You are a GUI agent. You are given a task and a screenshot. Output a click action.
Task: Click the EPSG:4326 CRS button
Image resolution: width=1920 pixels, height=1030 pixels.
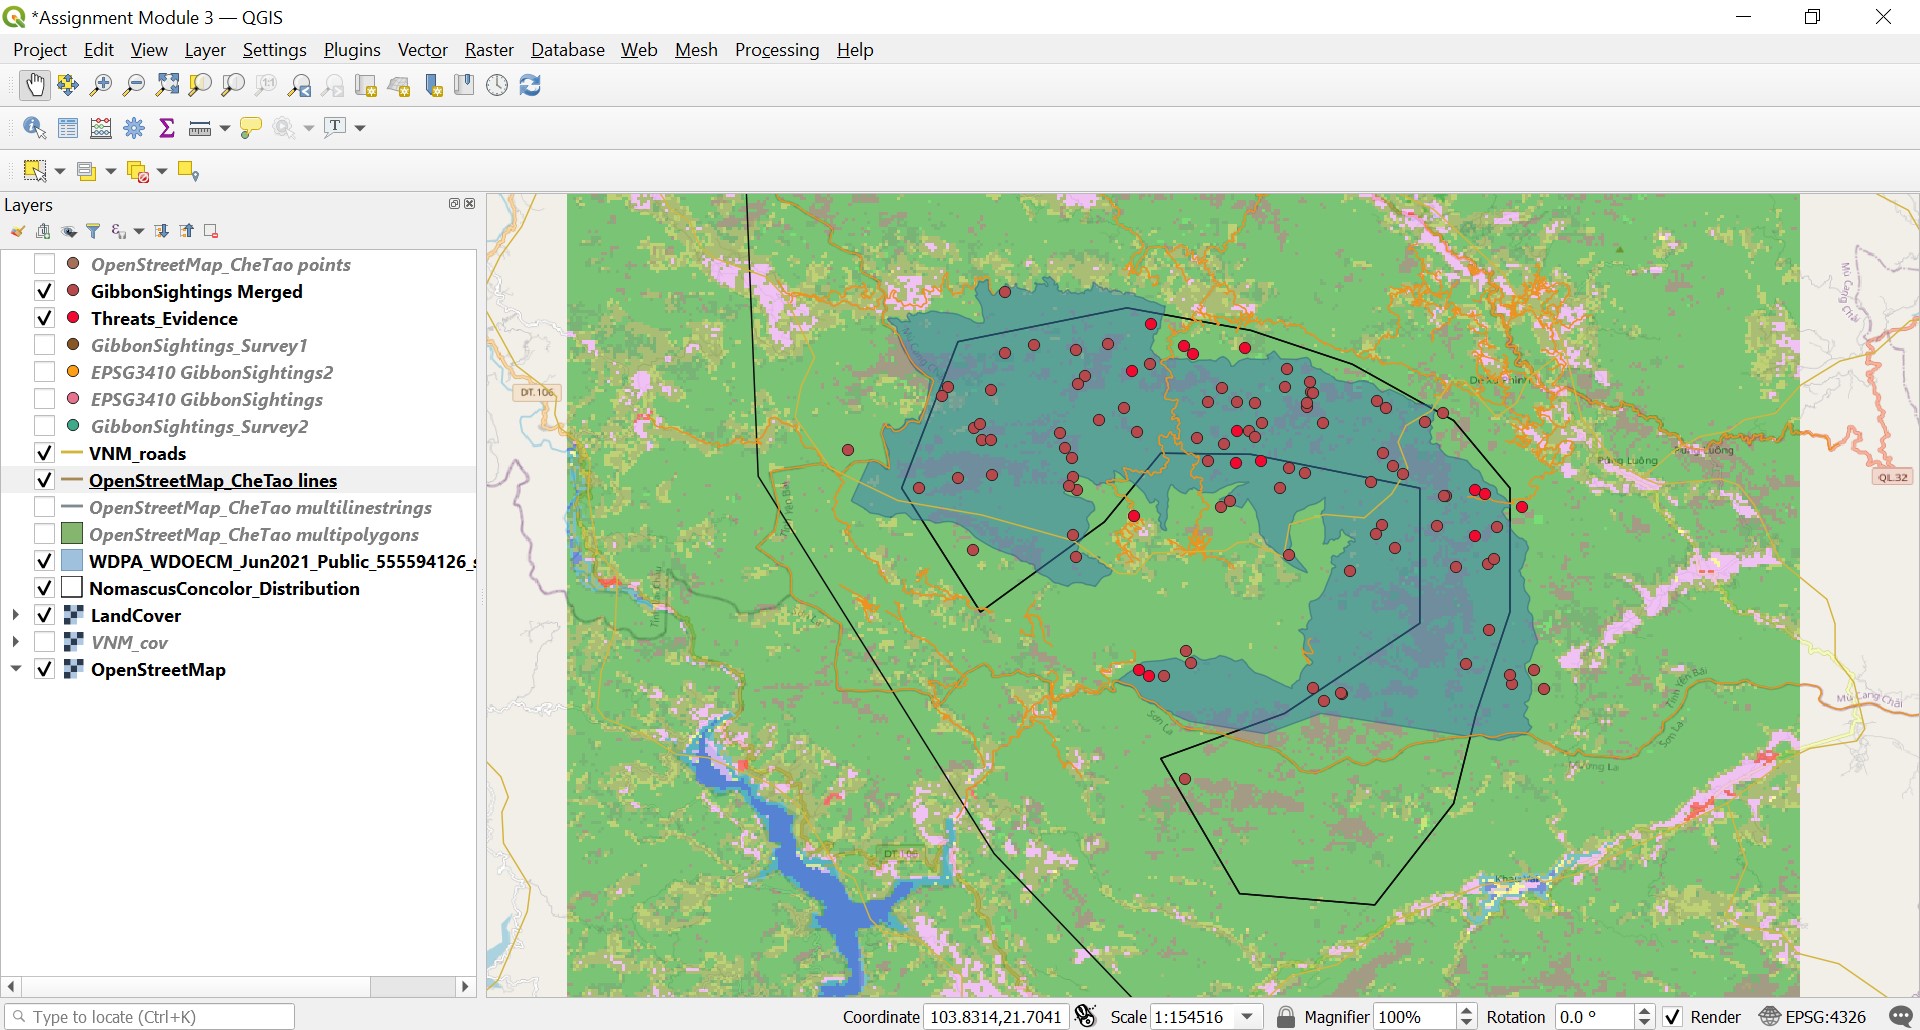[1813, 1017]
